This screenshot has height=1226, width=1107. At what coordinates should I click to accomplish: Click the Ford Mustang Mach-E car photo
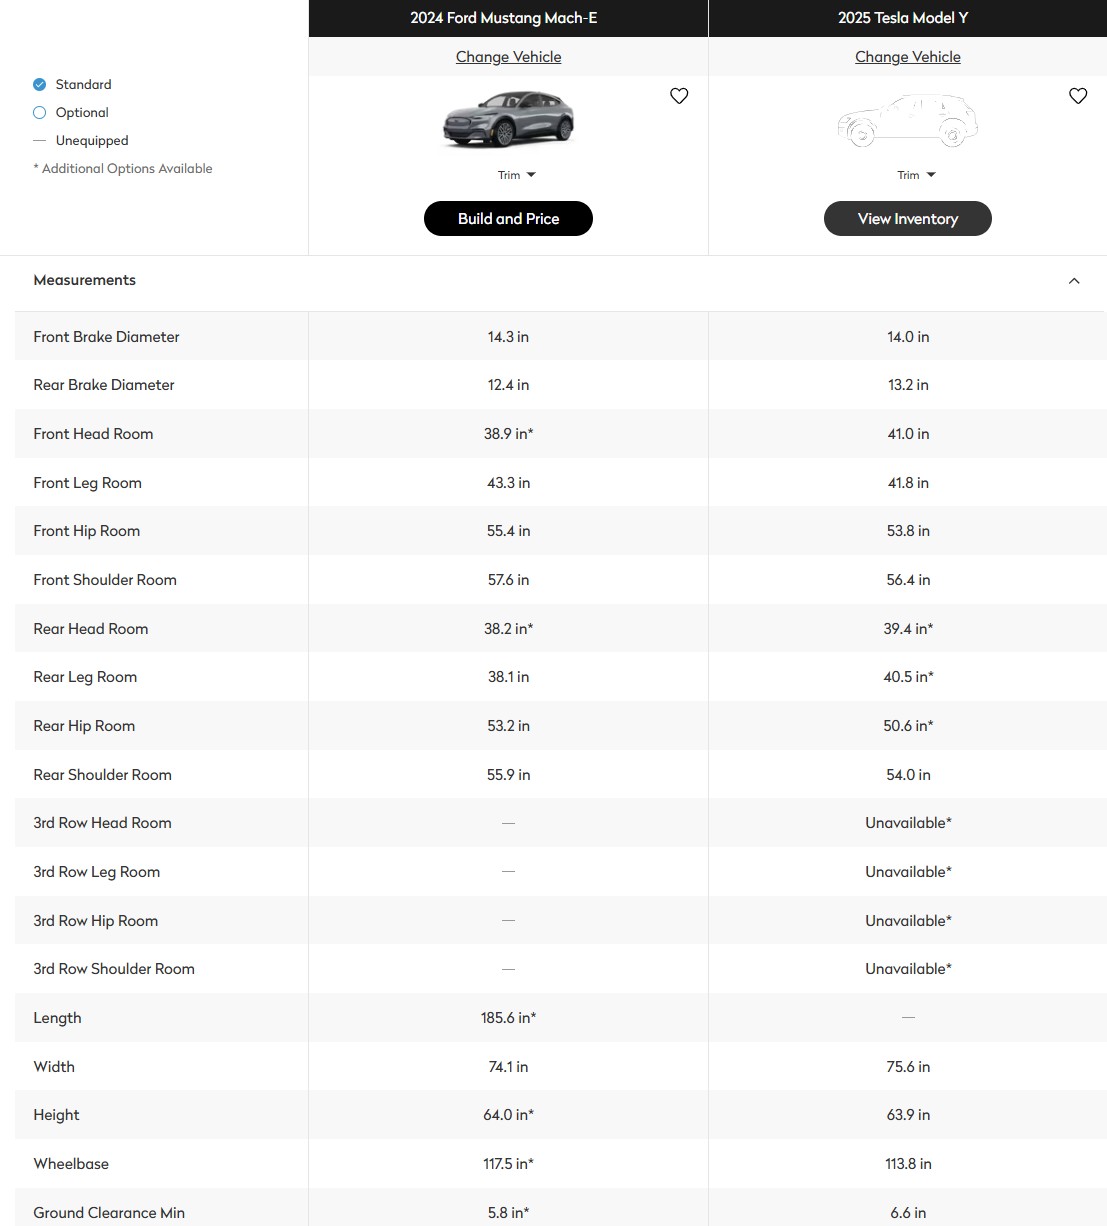point(508,120)
